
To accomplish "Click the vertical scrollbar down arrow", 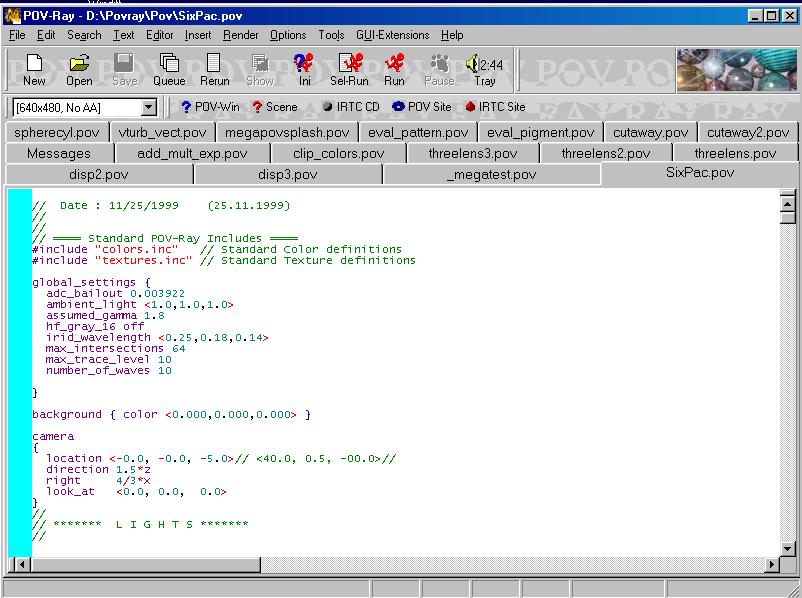I will click(x=786, y=548).
